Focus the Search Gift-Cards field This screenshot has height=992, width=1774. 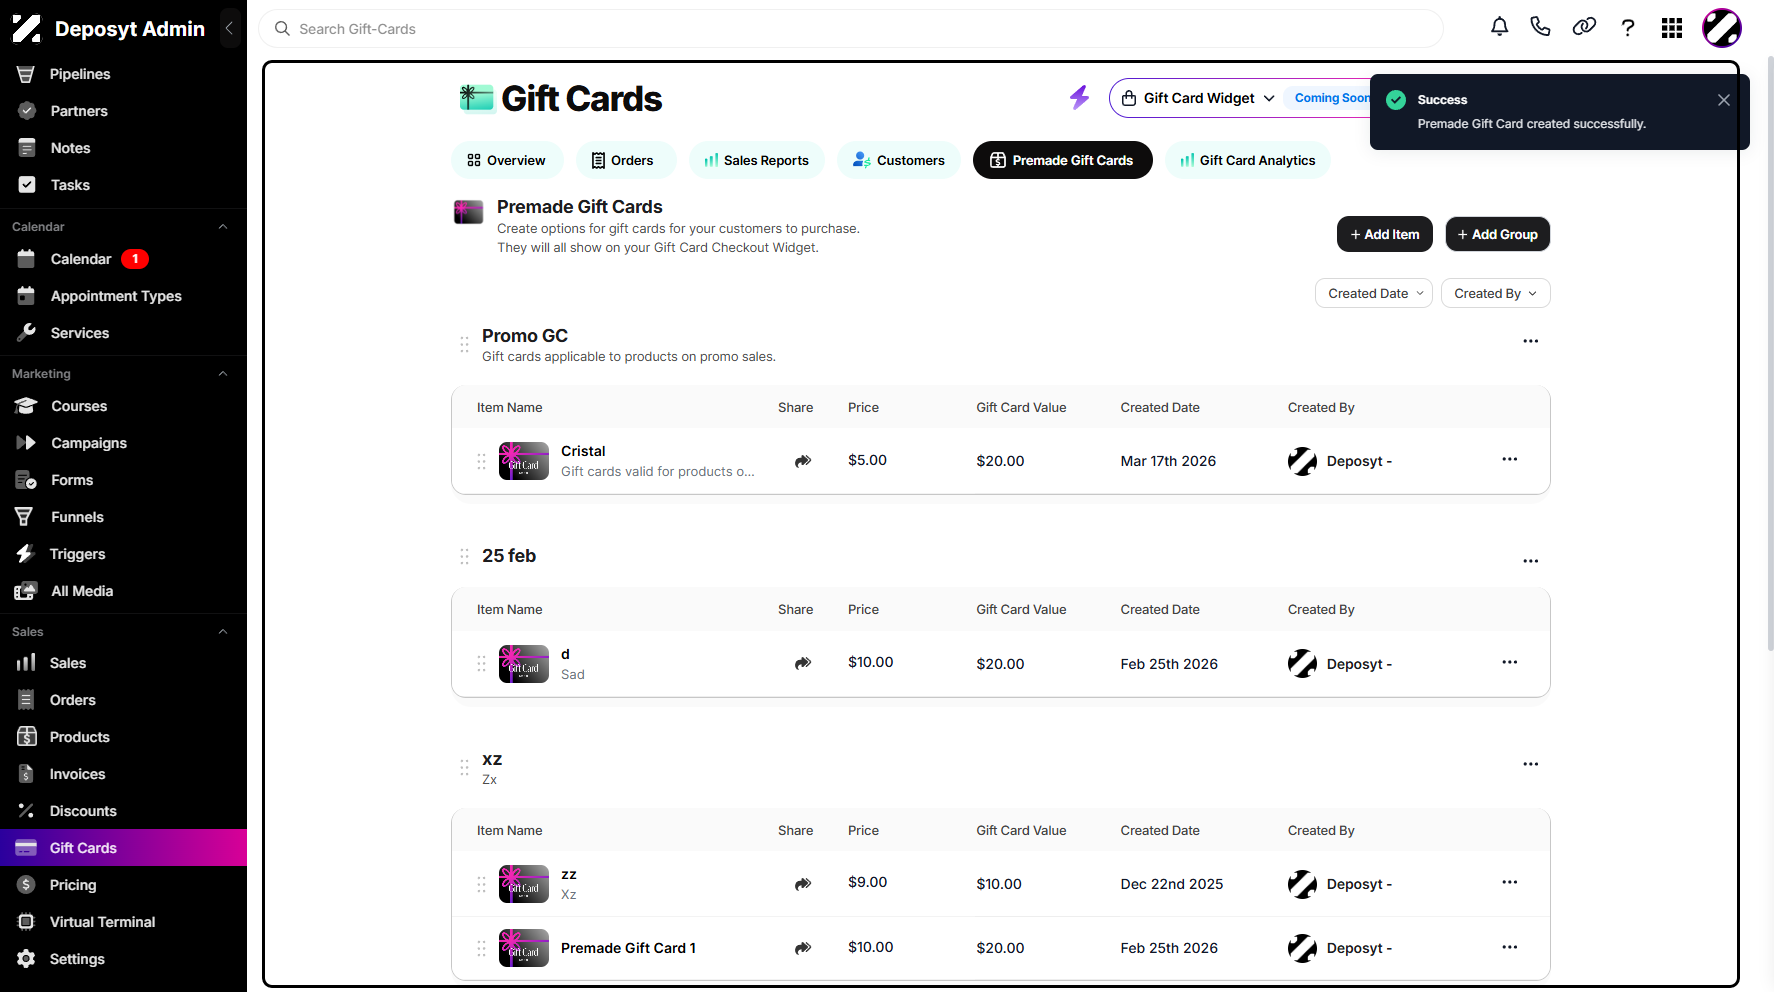click(x=851, y=29)
